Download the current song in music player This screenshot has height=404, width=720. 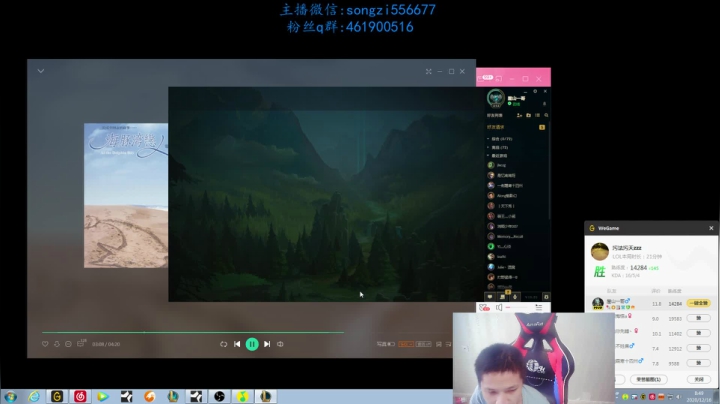click(57, 344)
